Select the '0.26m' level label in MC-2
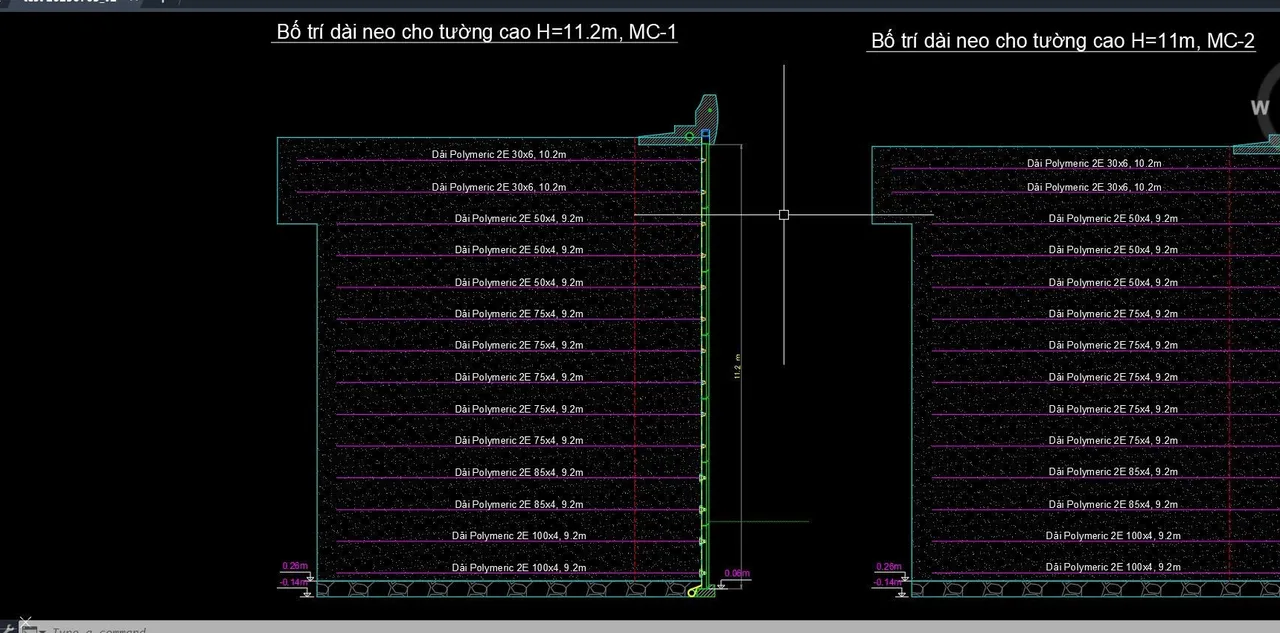1280x633 pixels. [888, 566]
